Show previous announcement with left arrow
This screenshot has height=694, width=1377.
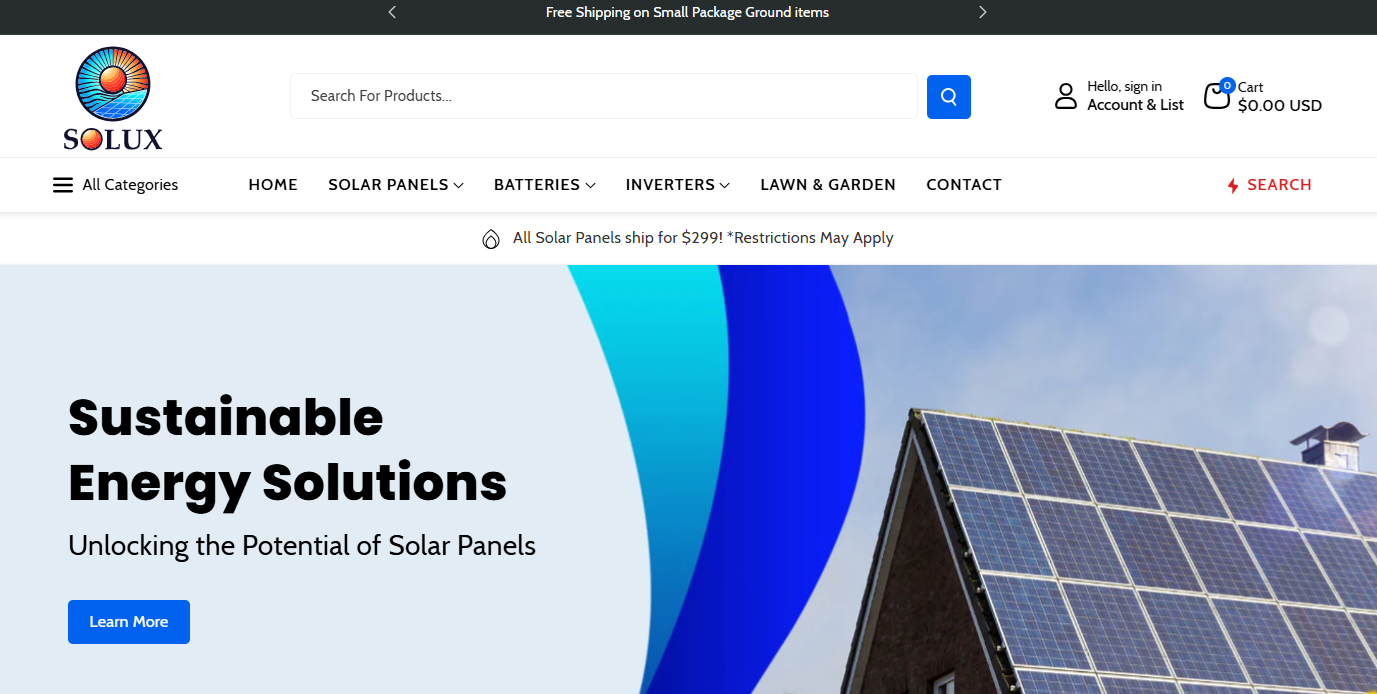pos(392,12)
